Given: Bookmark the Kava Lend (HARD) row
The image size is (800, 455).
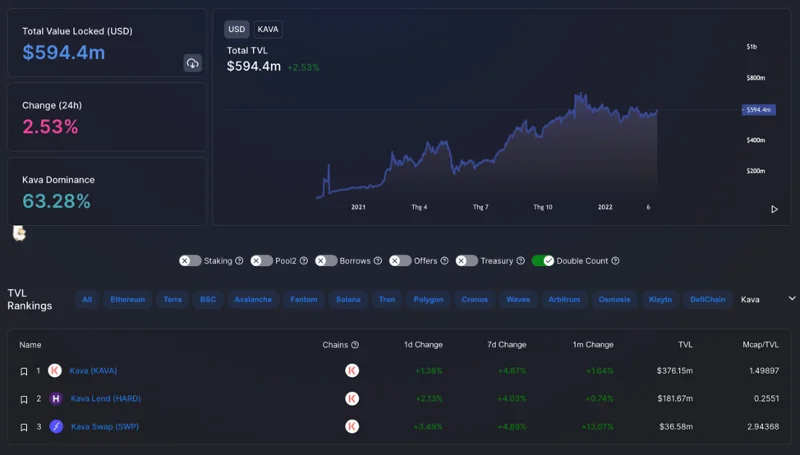Looking at the screenshot, I should point(23,399).
